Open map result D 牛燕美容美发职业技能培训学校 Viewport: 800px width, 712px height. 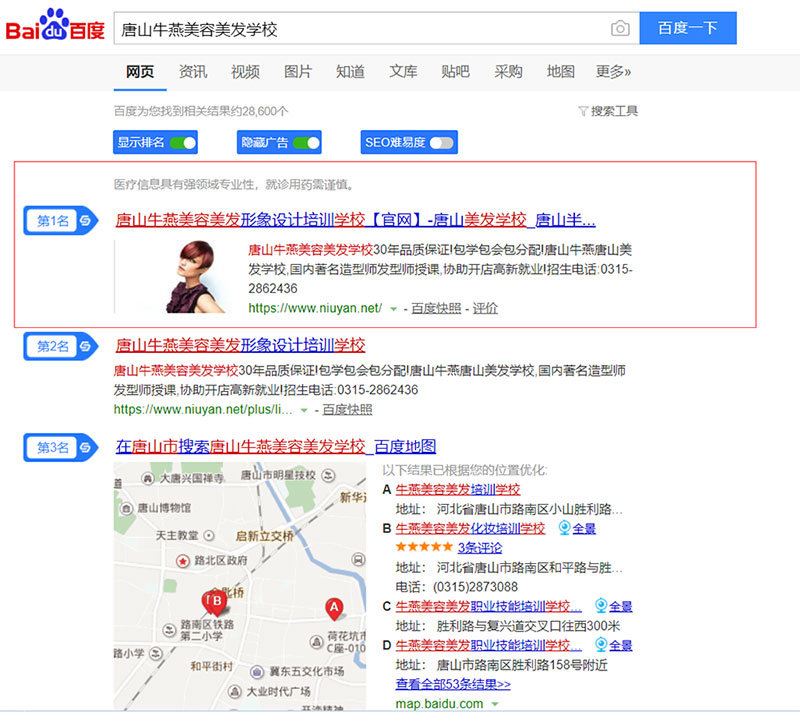488,646
